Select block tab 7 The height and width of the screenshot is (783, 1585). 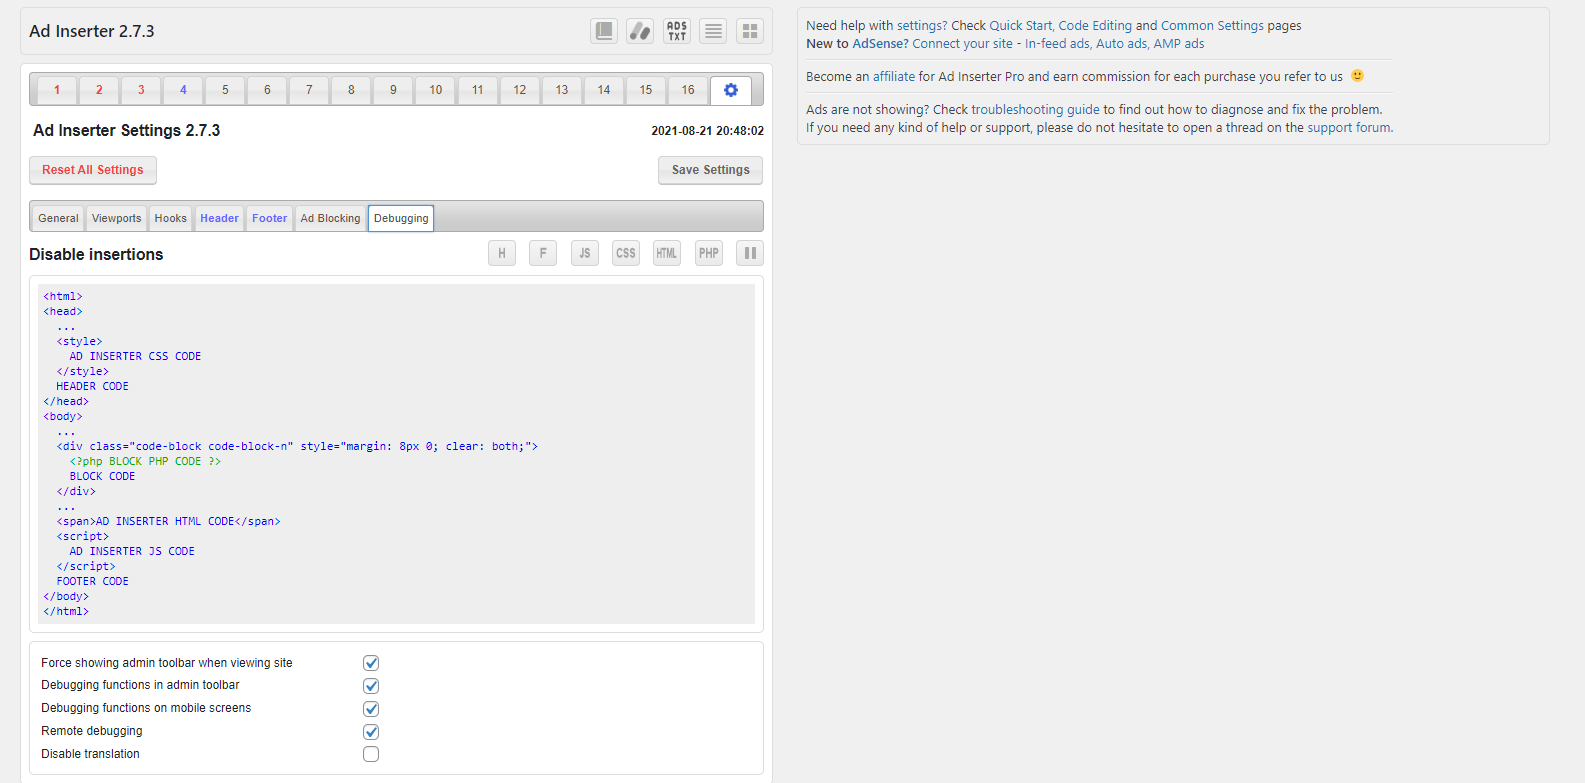point(309,90)
